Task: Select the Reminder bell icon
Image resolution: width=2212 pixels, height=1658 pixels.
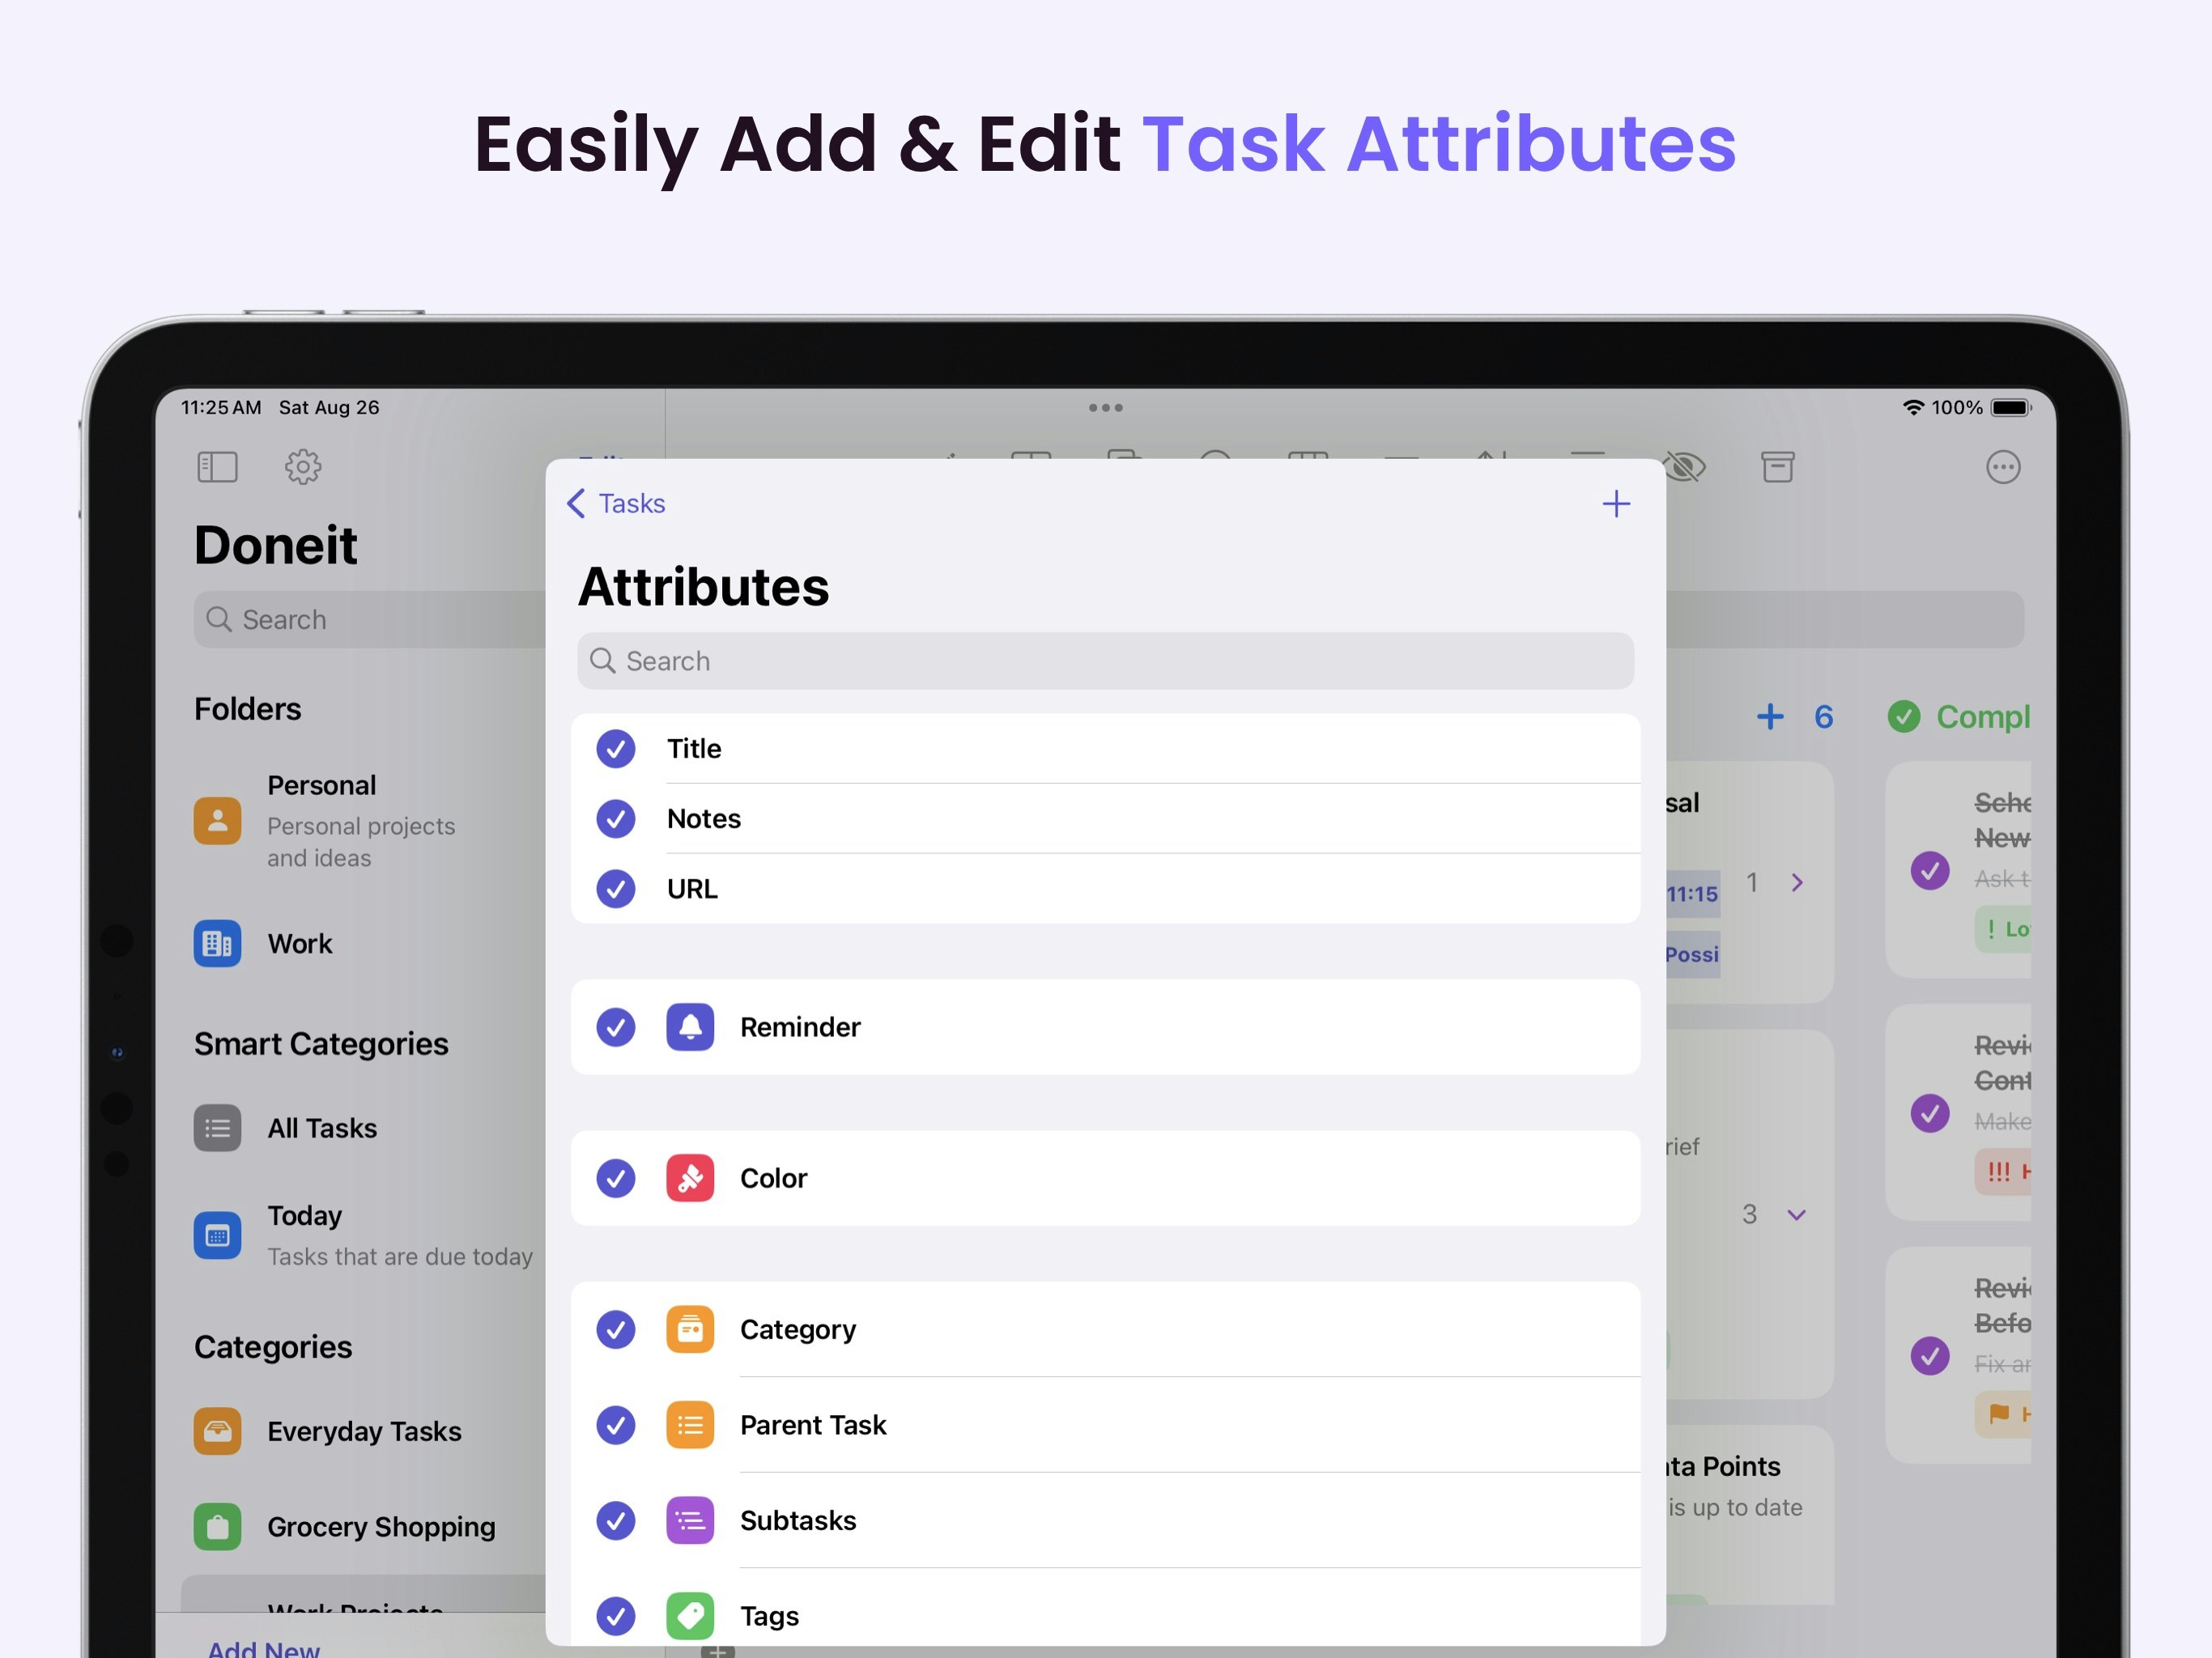Action: [690, 1027]
